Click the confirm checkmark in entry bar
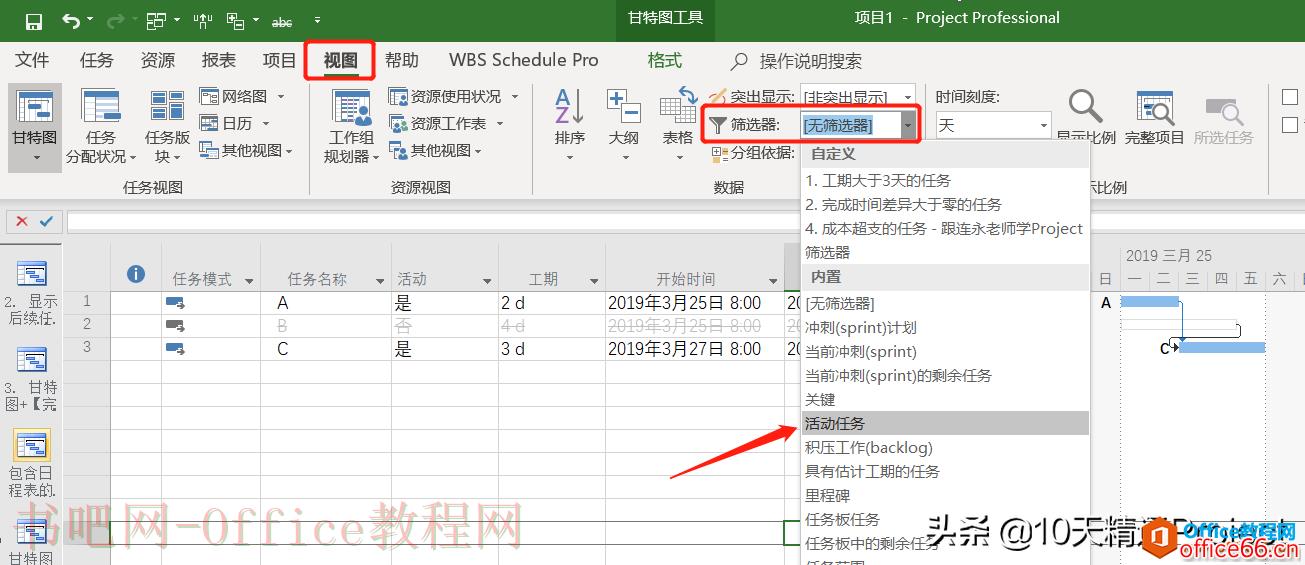This screenshot has width=1305, height=565. 46,221
